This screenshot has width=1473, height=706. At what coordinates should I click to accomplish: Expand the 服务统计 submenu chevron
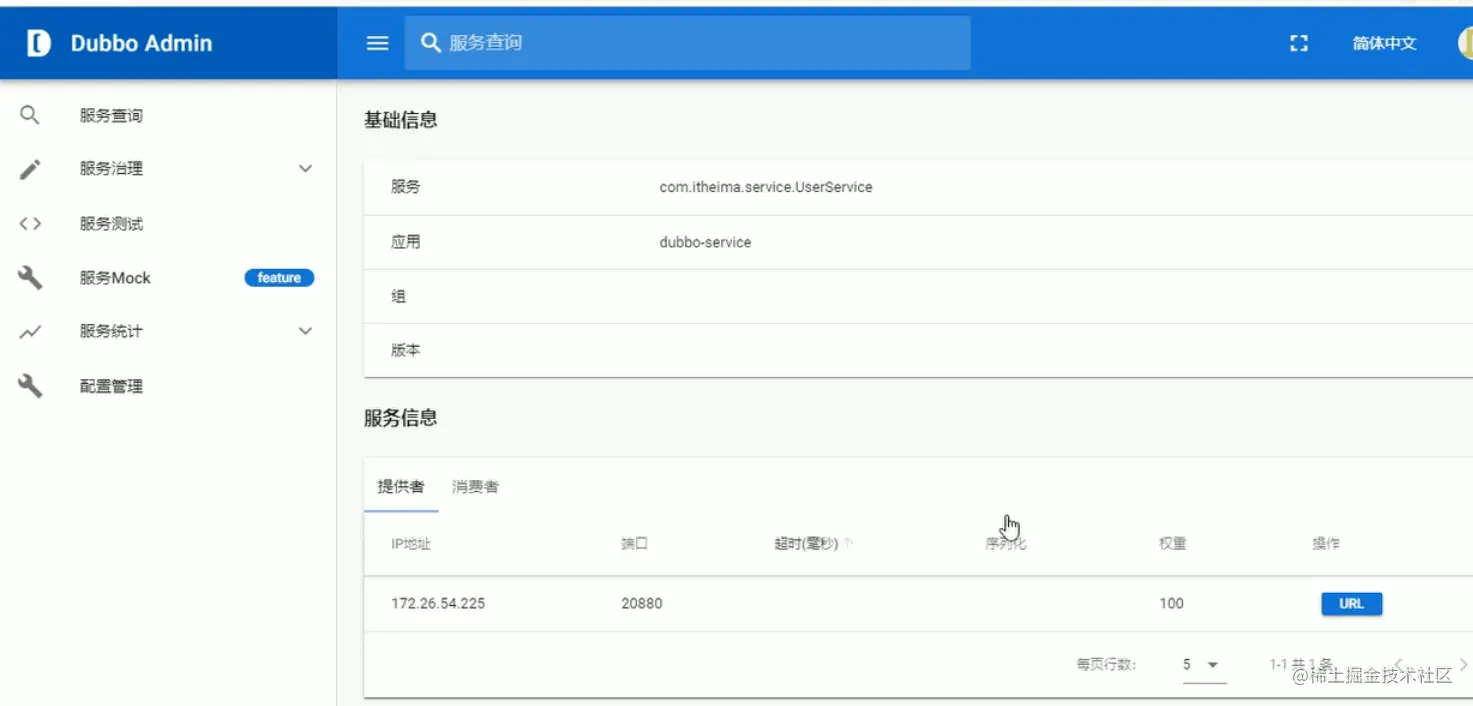(x=305, y=331)
